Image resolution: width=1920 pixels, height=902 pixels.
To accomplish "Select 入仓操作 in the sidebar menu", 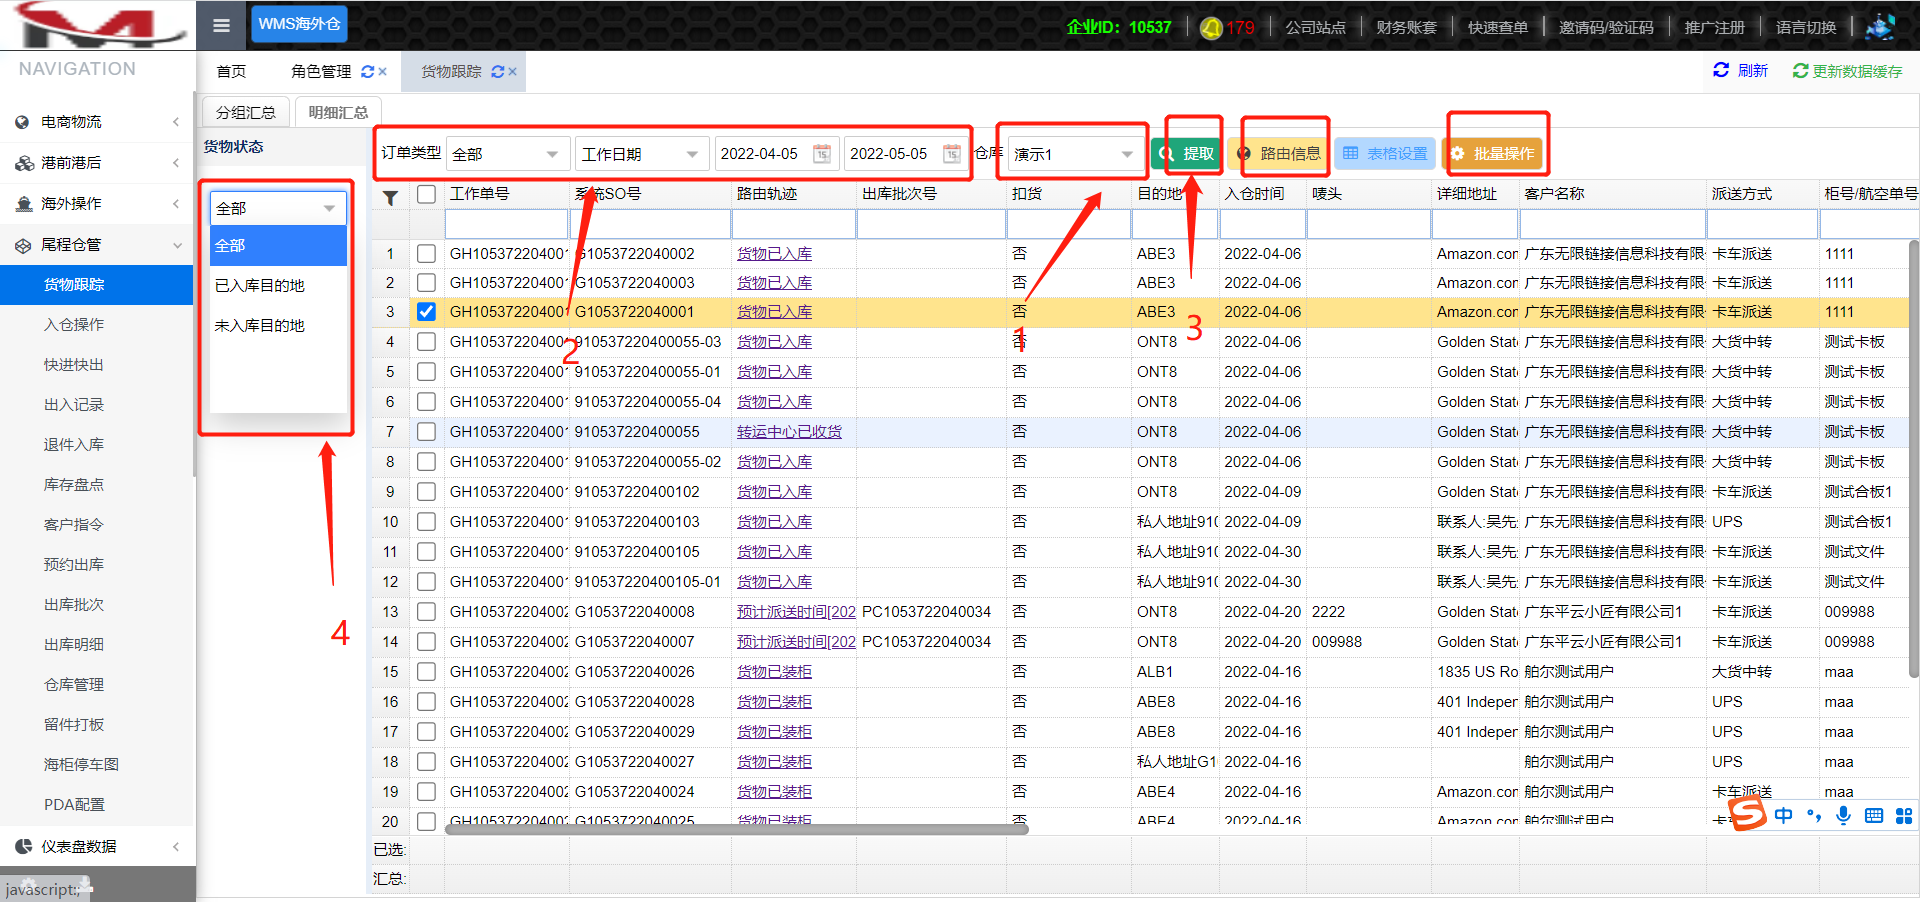I will click(74, 325).
